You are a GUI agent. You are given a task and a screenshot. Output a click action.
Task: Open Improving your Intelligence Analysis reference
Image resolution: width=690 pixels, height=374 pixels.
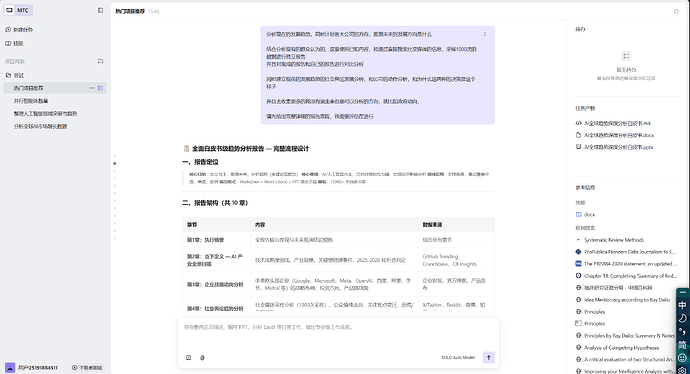click(625, 371)
